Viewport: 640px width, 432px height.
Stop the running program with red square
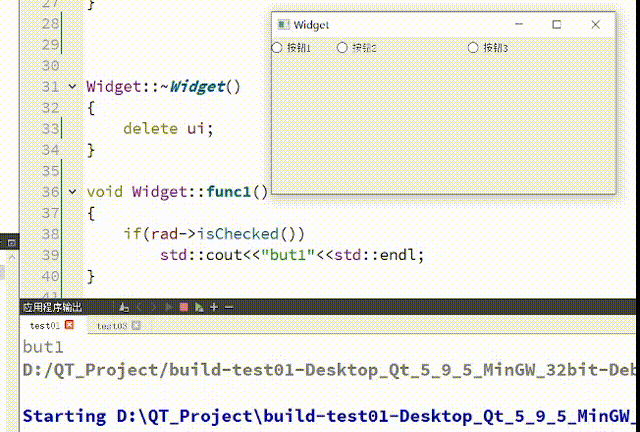[x=184, y=307]
